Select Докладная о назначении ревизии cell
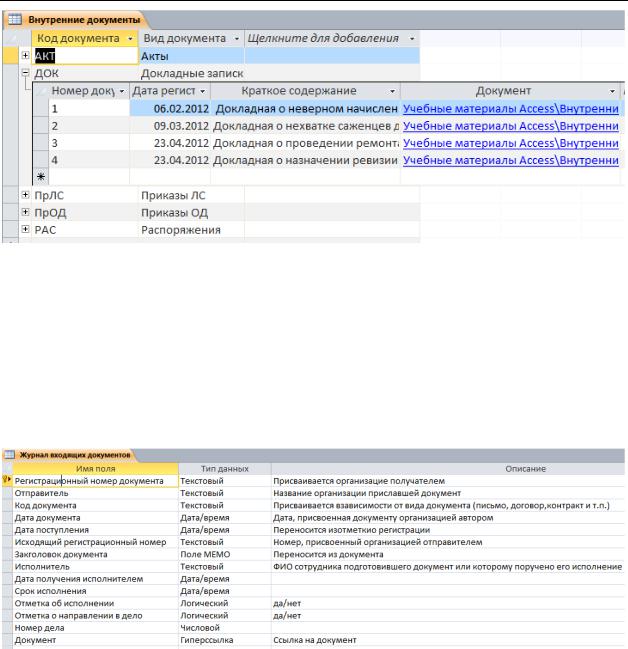628x649 pixels. 306,160
